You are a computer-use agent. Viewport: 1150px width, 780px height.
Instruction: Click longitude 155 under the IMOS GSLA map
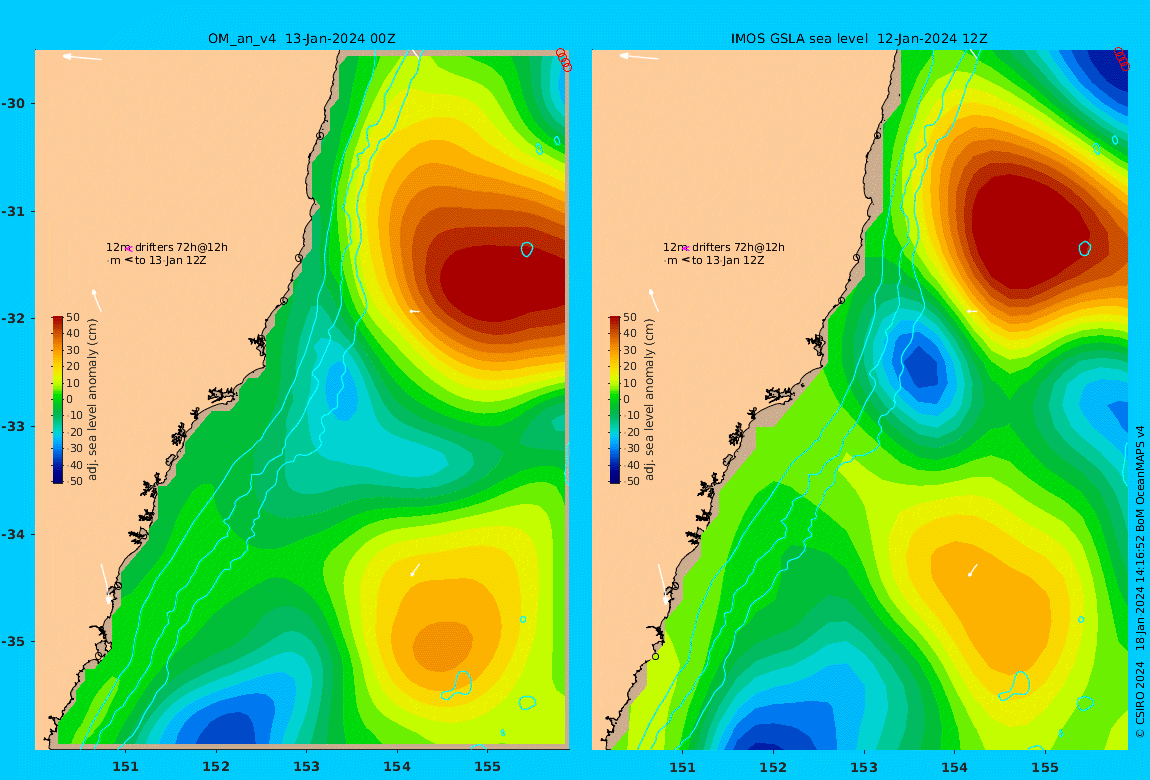(x=1045, y=767)
